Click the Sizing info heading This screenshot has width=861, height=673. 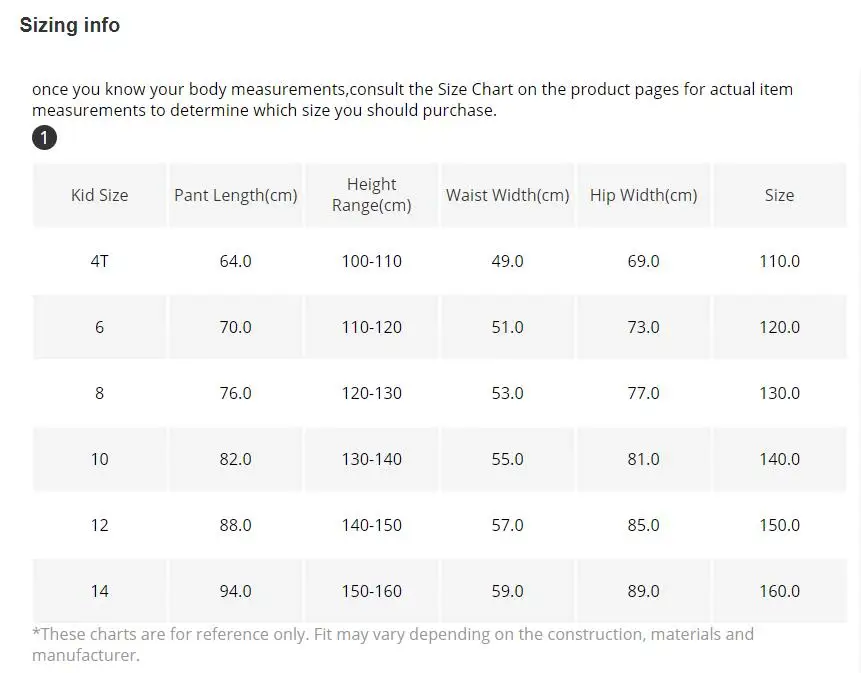click(70, 26)
